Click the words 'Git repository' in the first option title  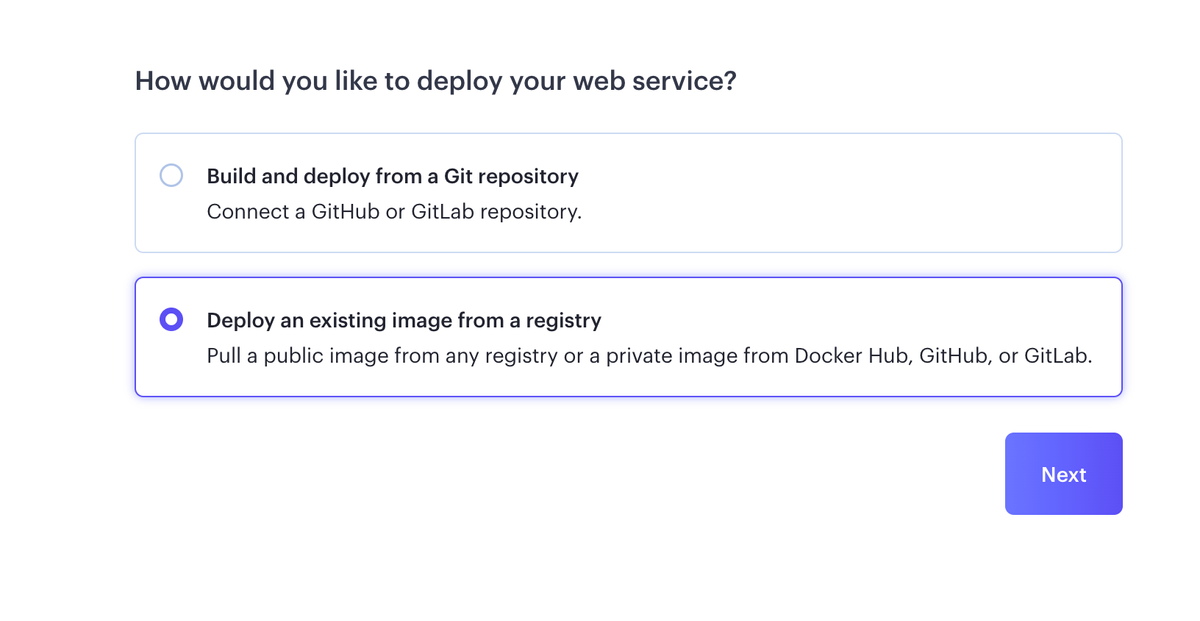click(x=512, y=177)
